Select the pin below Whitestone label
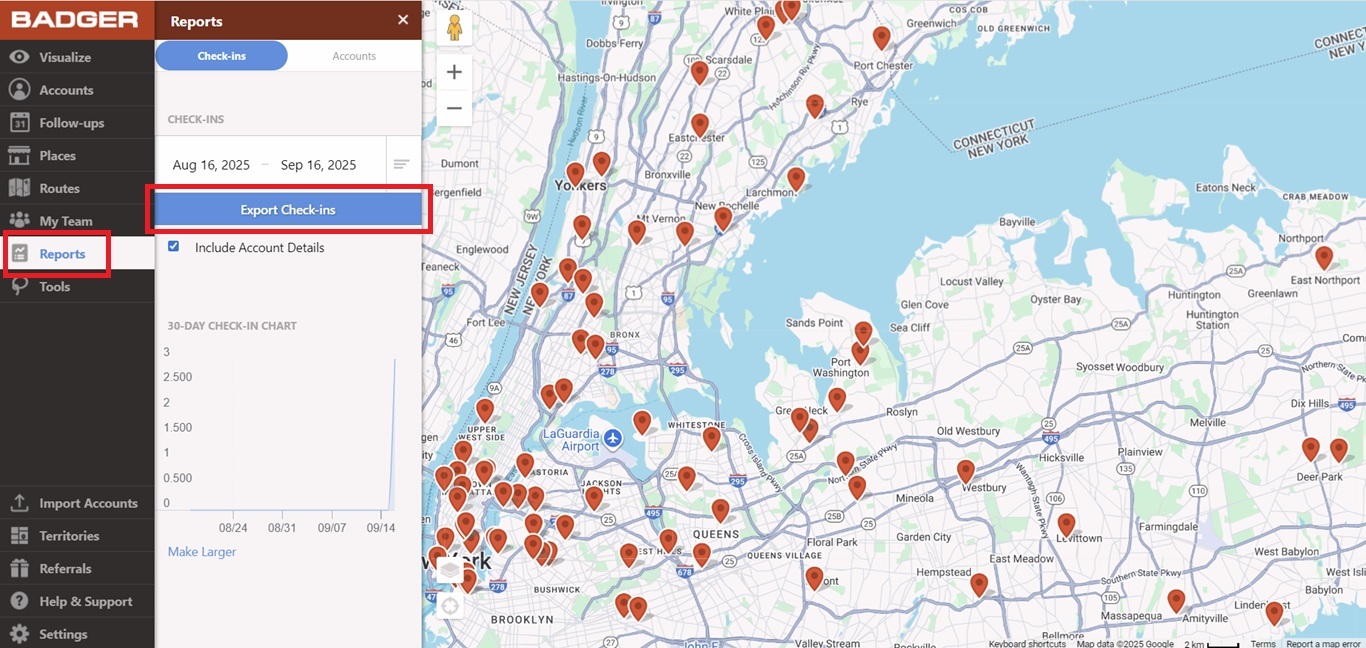Screen dimensions: 1366x648 coord(711,437)
